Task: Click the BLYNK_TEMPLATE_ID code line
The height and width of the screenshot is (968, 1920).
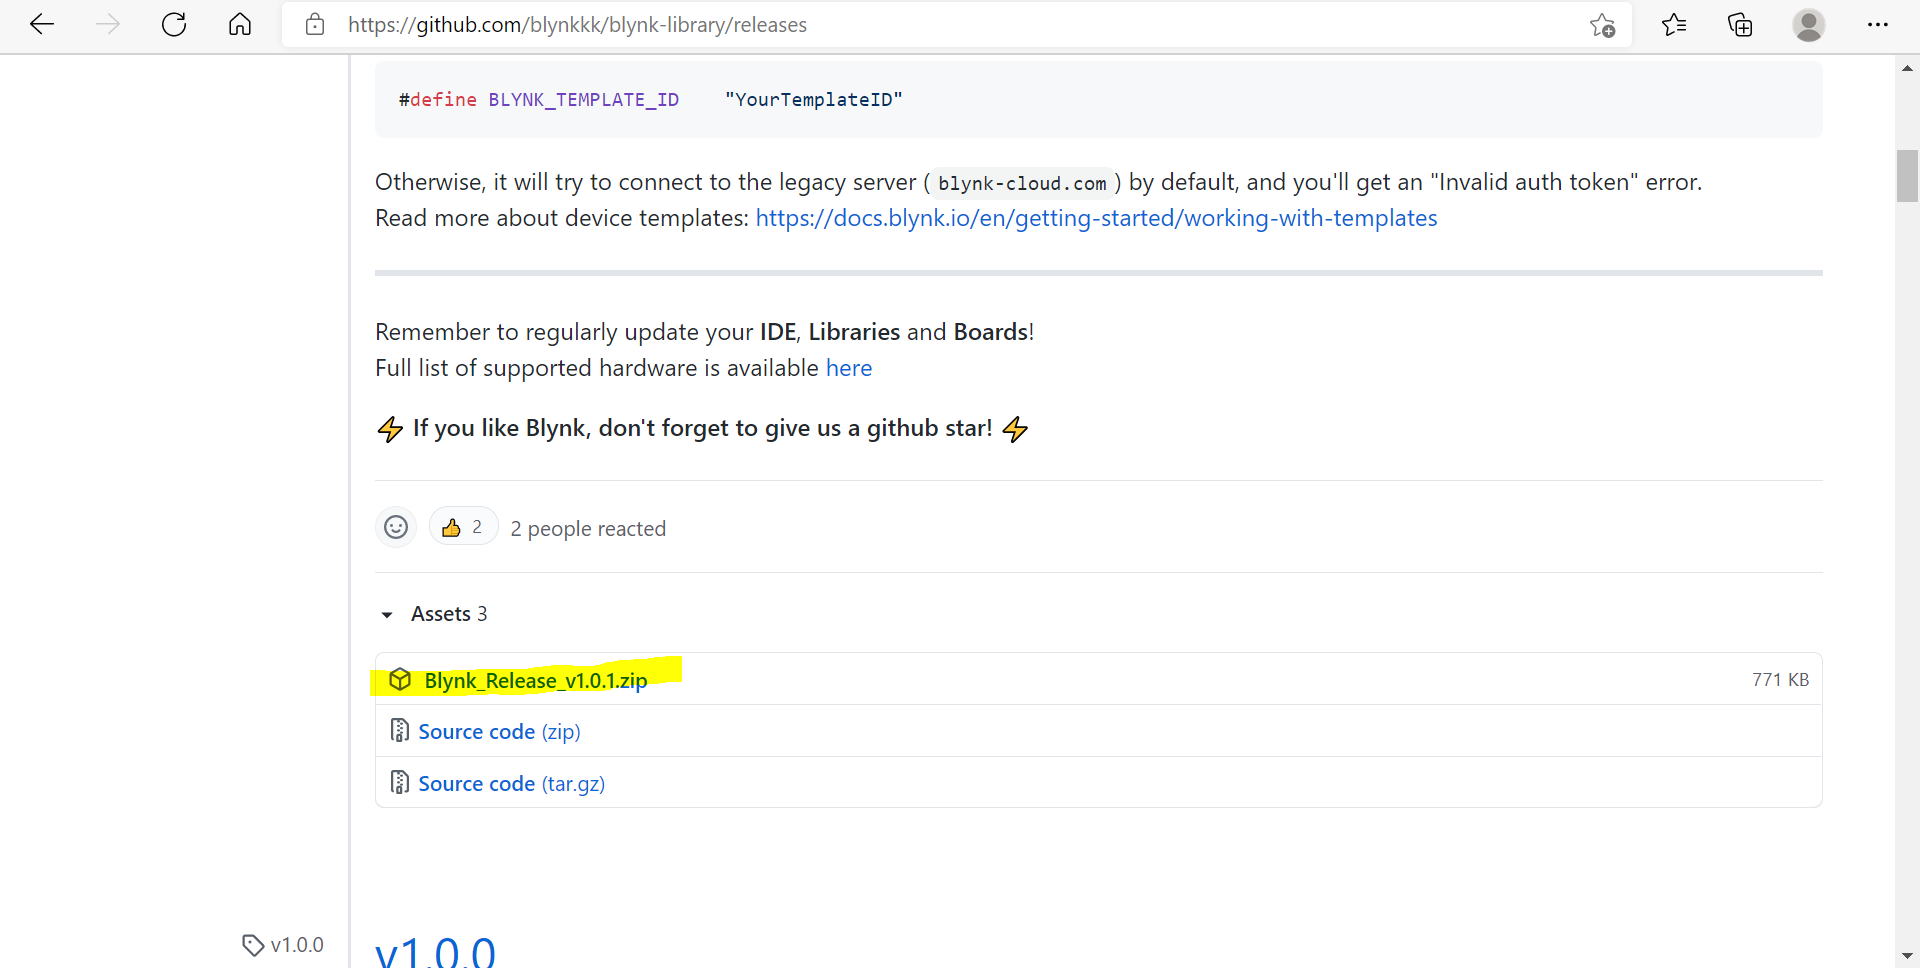Action: coord(650,100)
